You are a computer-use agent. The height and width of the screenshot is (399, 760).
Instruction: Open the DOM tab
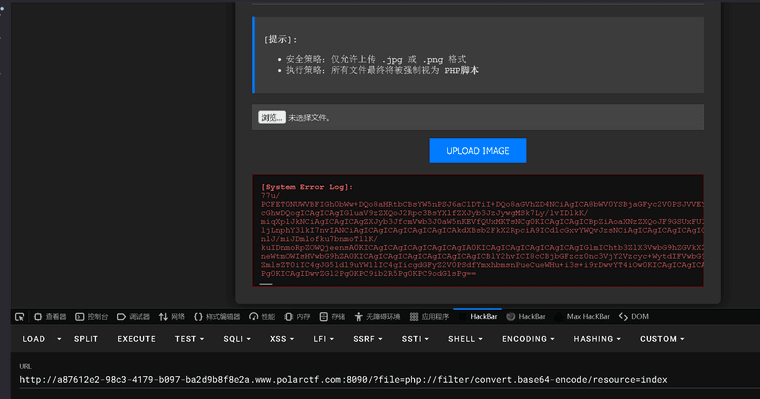point(633,317)
